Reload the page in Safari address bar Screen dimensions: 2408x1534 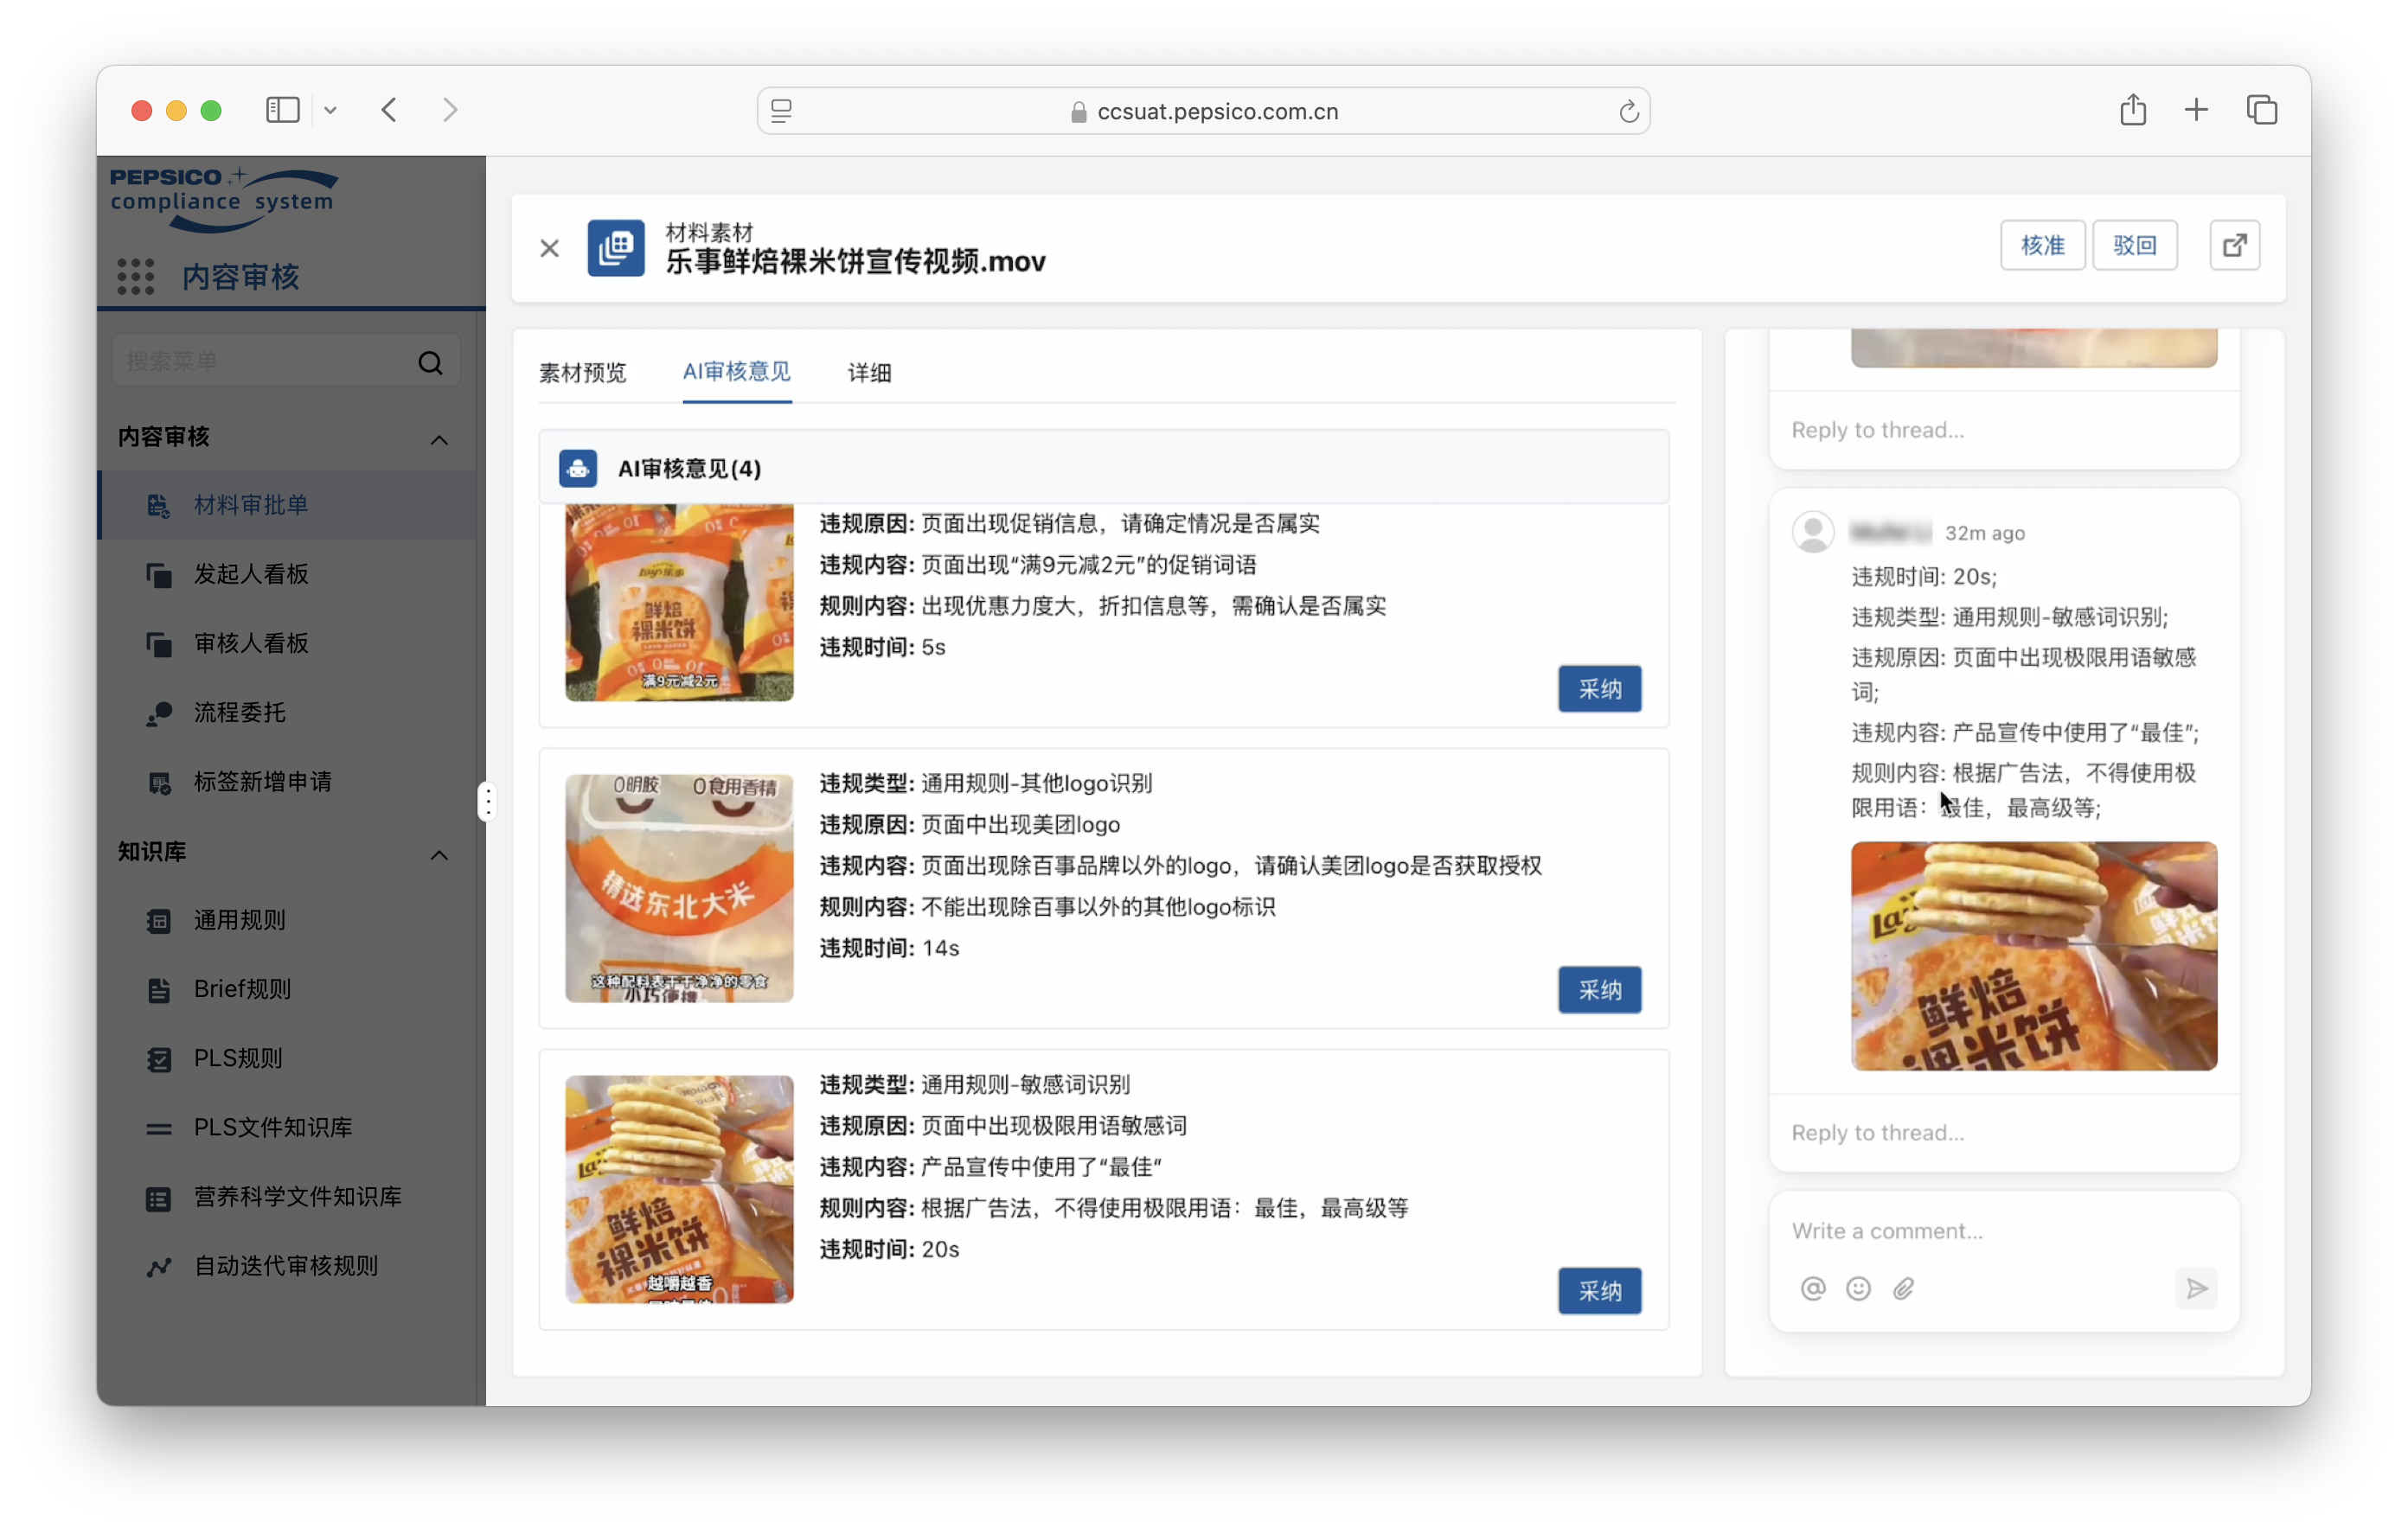click(1628, 111)
